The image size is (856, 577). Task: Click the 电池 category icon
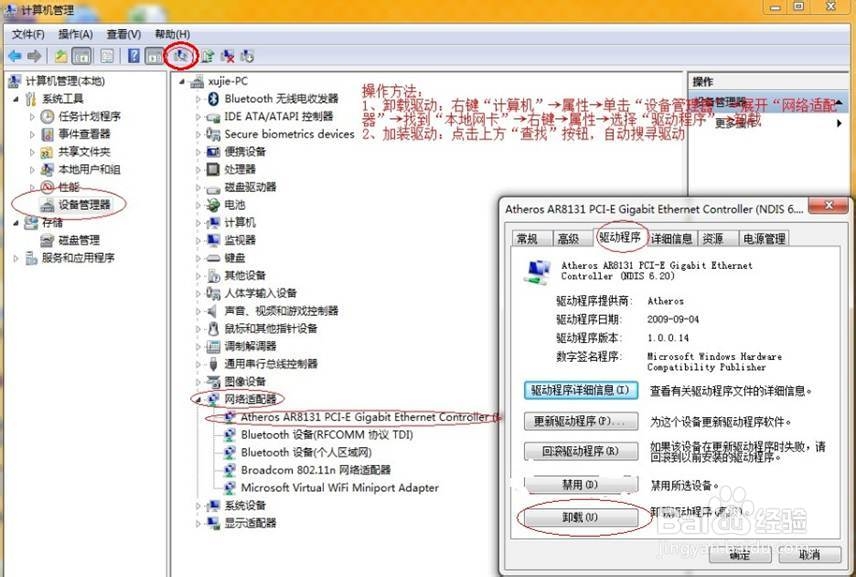tap(213, 205)
